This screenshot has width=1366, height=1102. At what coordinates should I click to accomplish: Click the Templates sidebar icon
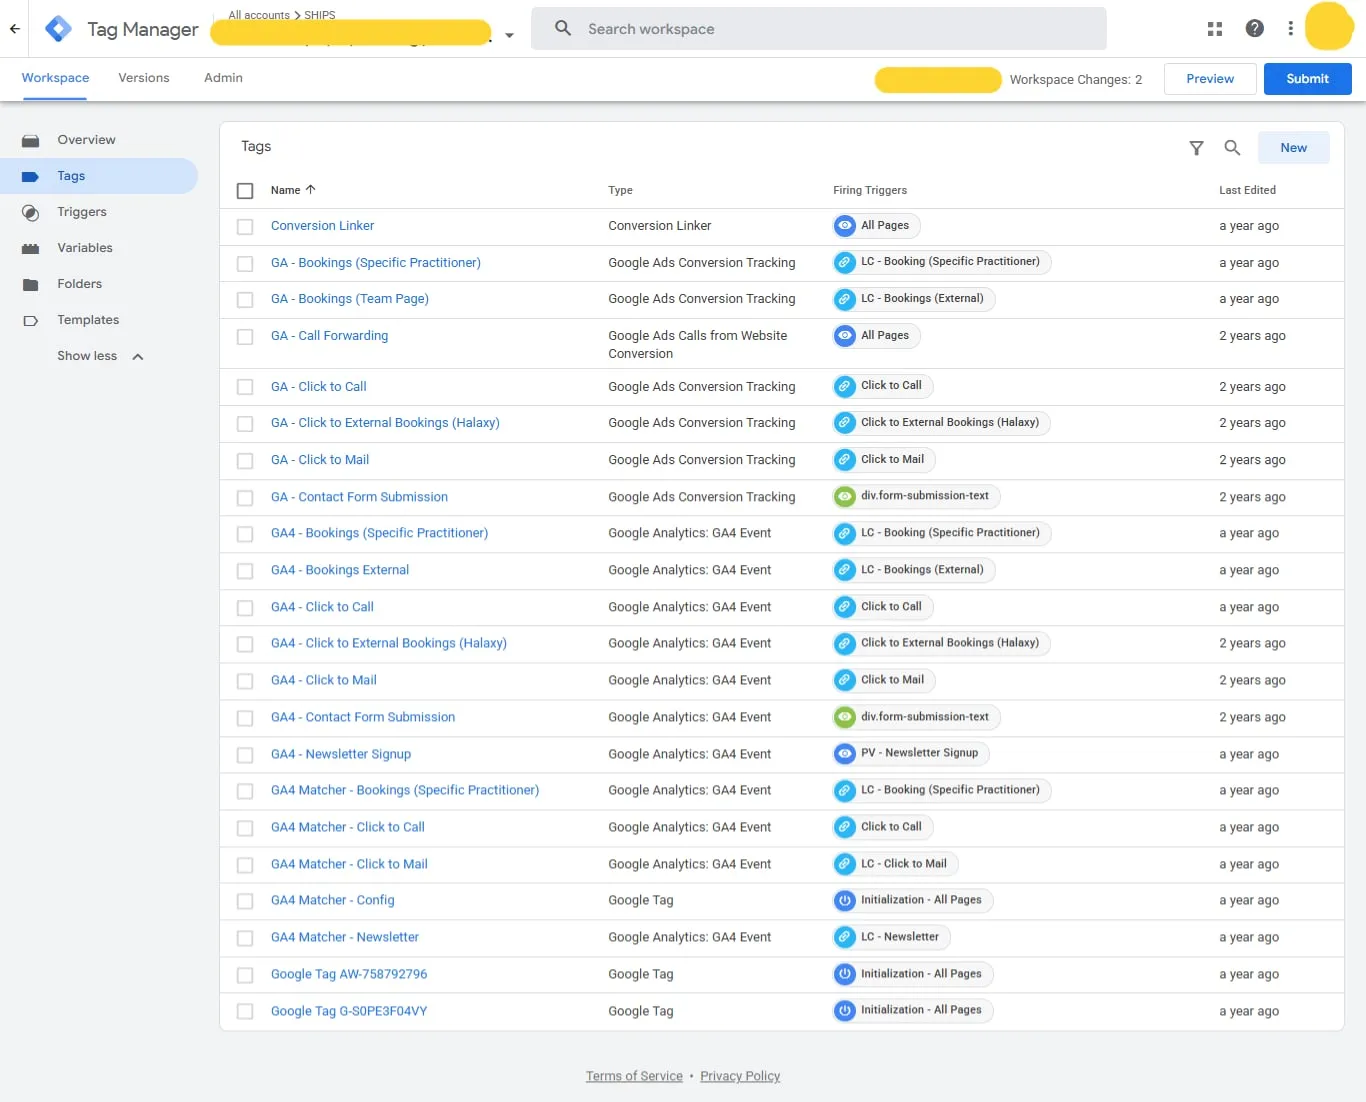point(31,320)
